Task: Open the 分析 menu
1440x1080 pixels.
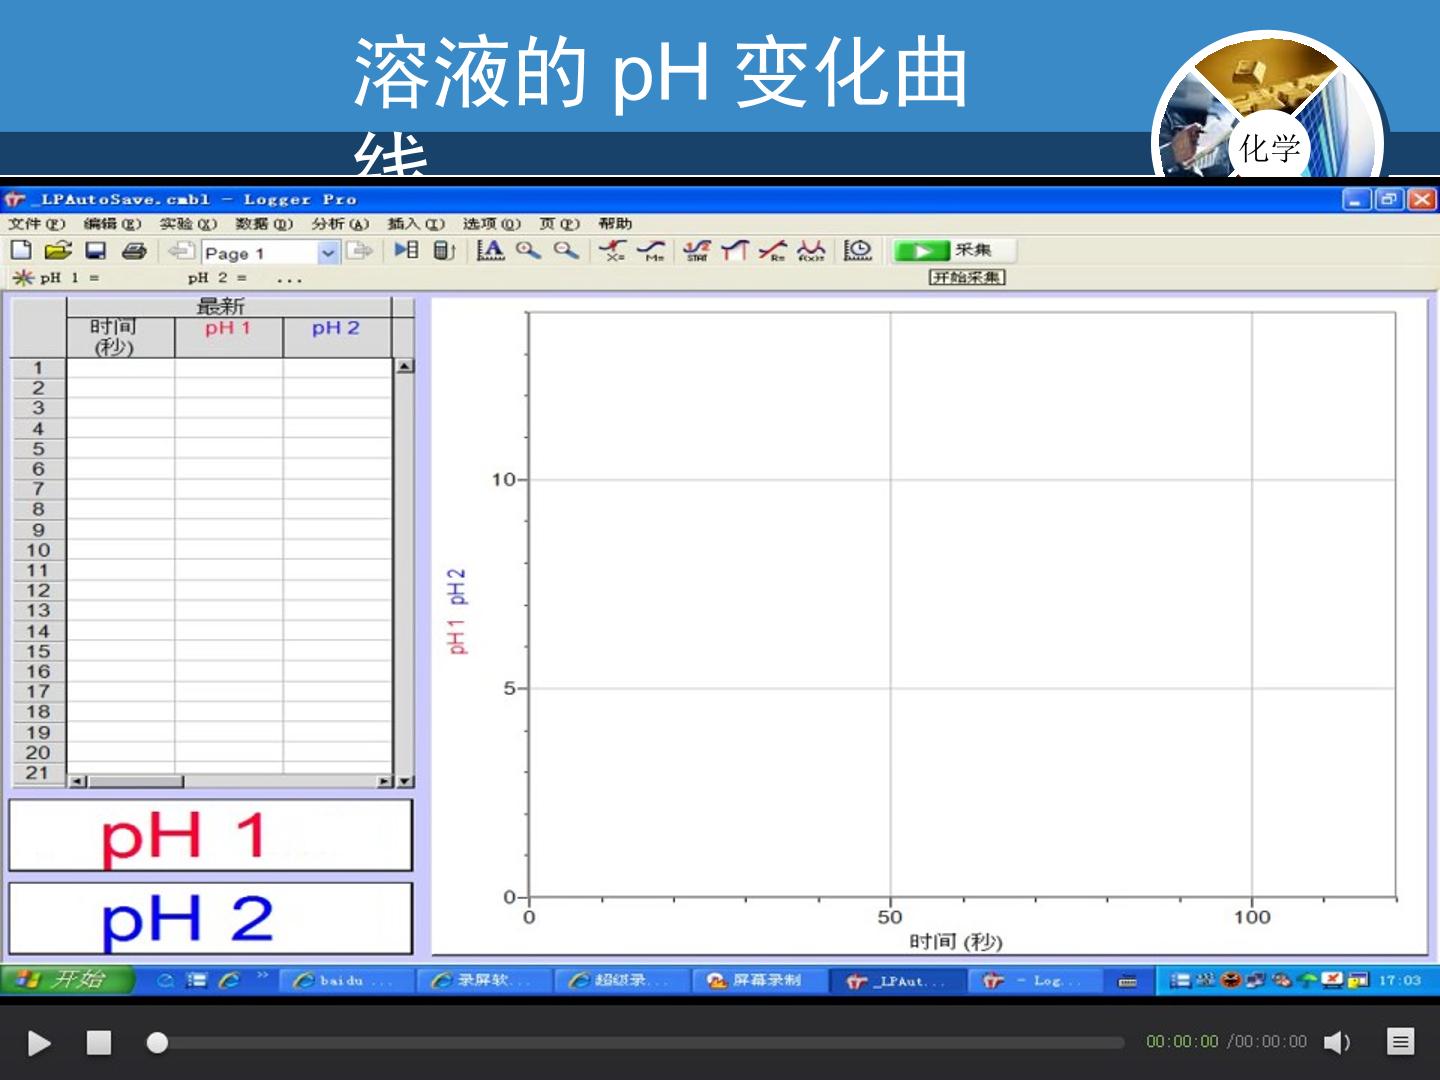Action: pyautogui.click(x=340, y=224)
